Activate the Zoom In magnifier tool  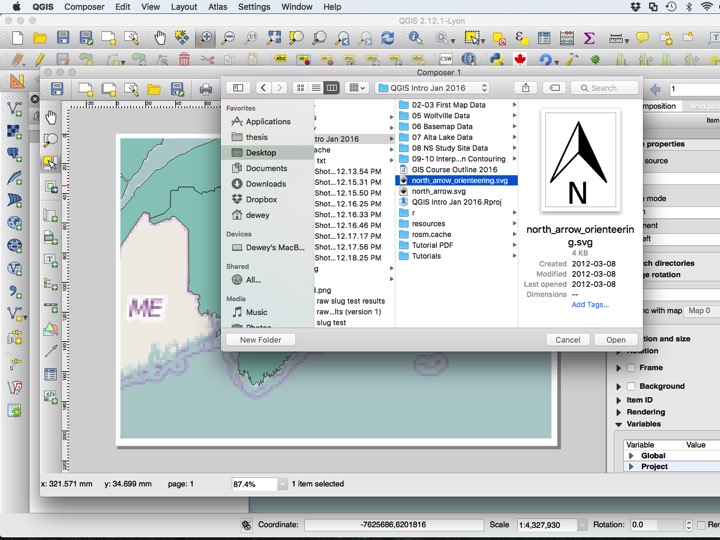pos(205,38)
